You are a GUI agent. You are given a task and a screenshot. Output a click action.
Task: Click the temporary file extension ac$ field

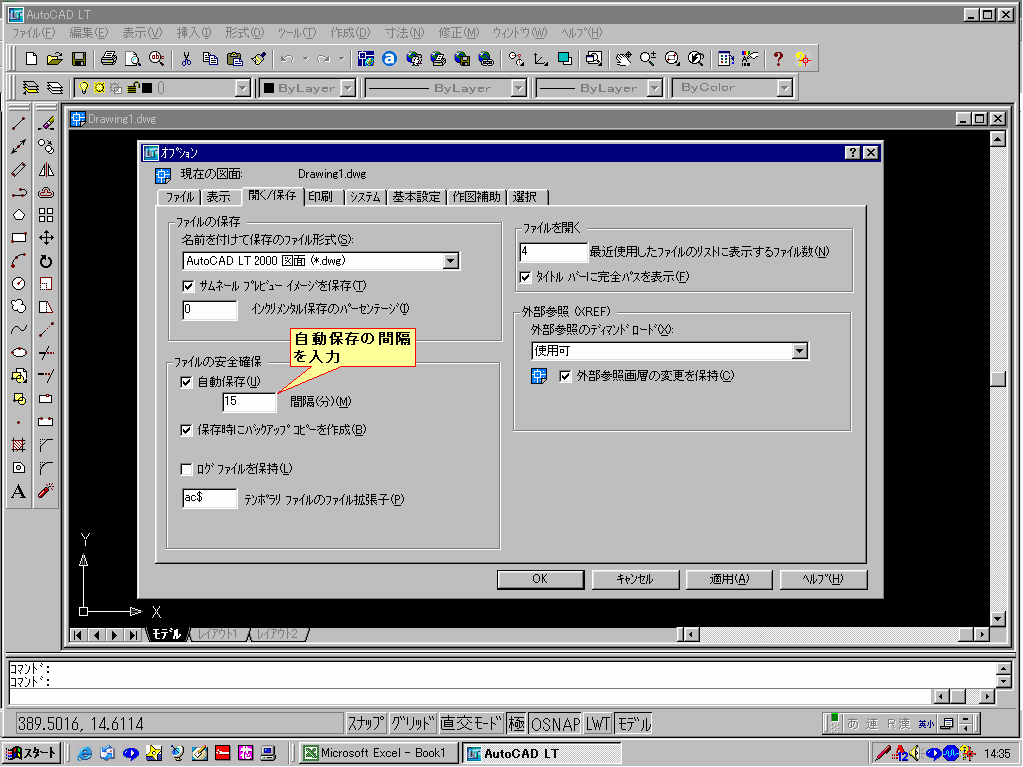click(209, 498)
